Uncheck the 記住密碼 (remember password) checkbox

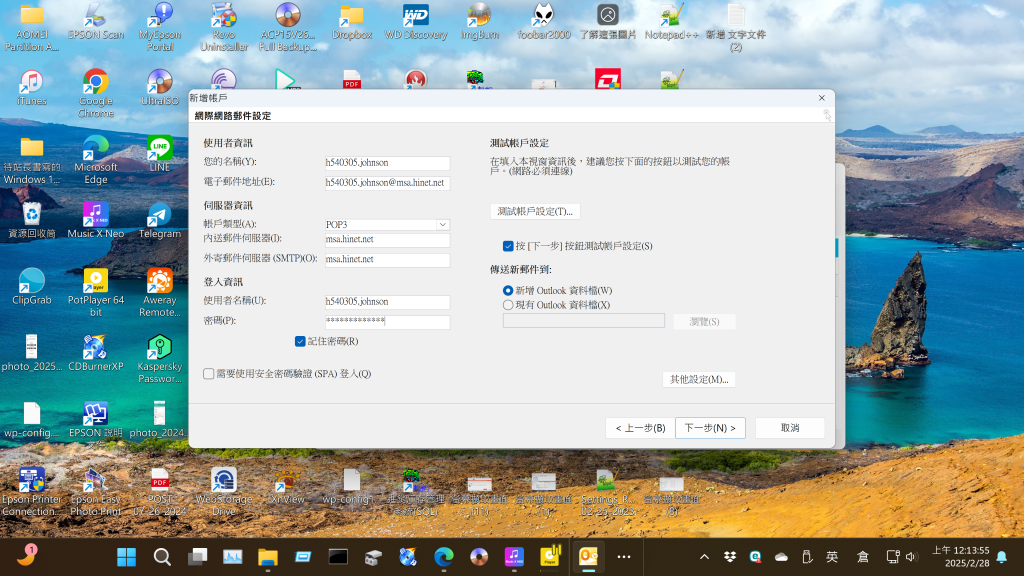pos(300,342)
